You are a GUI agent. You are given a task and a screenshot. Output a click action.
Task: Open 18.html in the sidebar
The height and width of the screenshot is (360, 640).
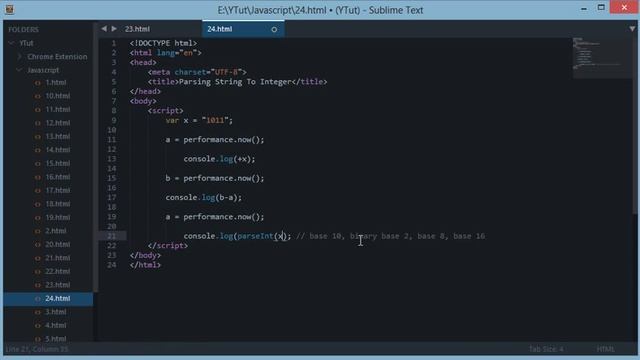click(58, 204)
